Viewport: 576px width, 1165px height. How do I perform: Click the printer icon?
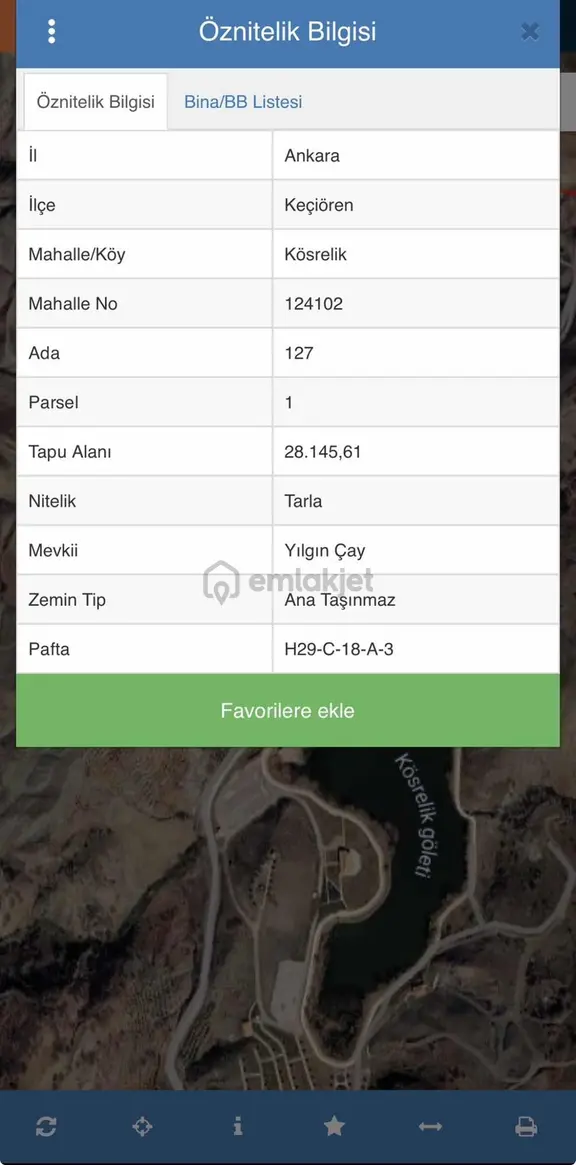[x=526, y=1126]
